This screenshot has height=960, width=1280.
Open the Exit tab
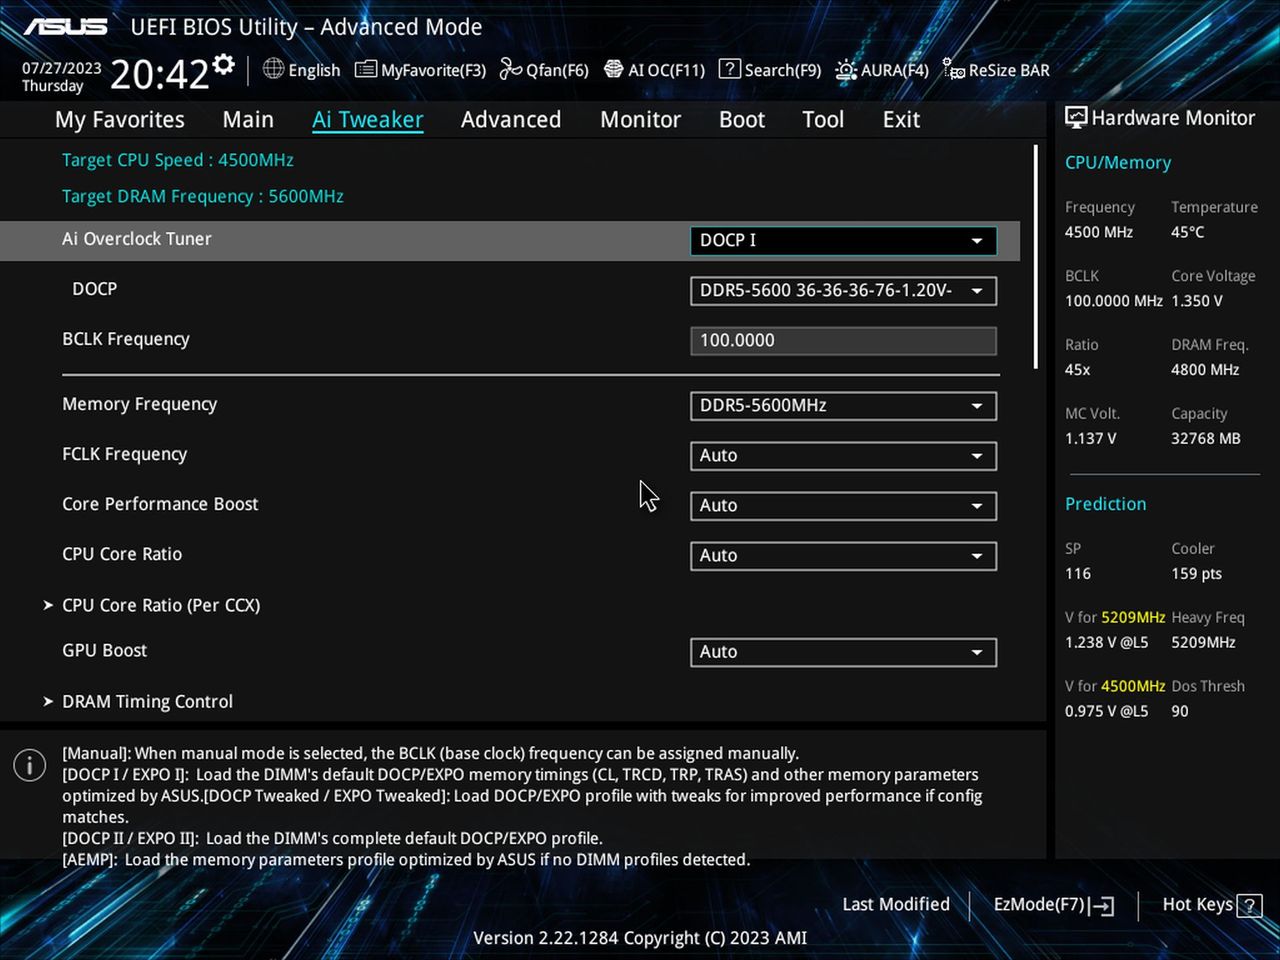(901, 120)
